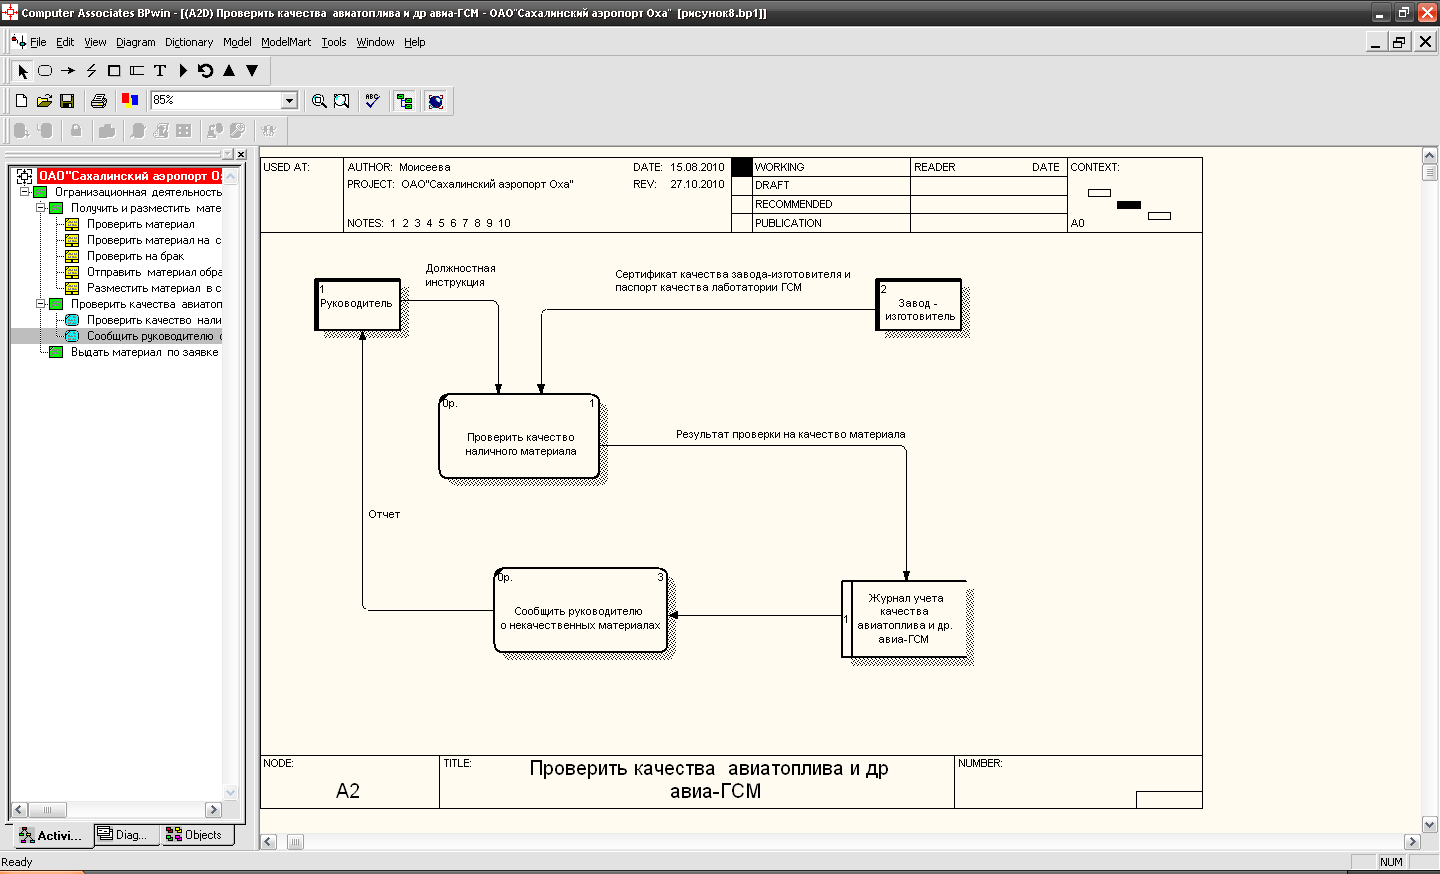1440x874 pixels.
Task: Select 'Выдать материал по заявке' in tree
Action: [x=144, y=352]
